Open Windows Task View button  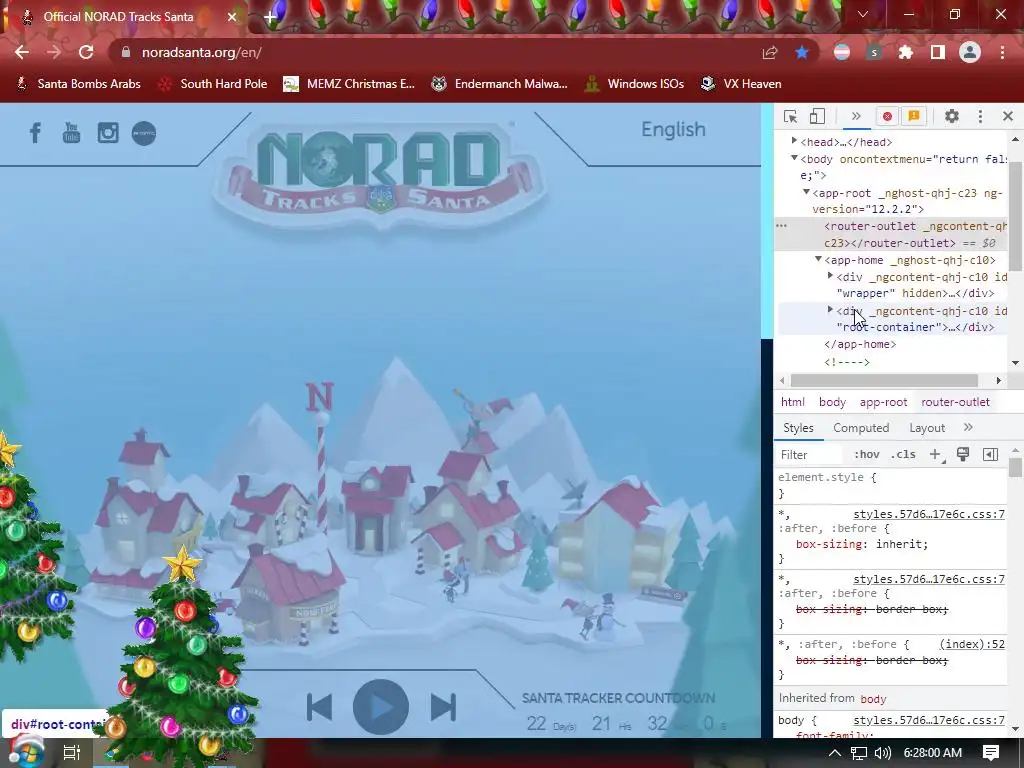point(71,753)
